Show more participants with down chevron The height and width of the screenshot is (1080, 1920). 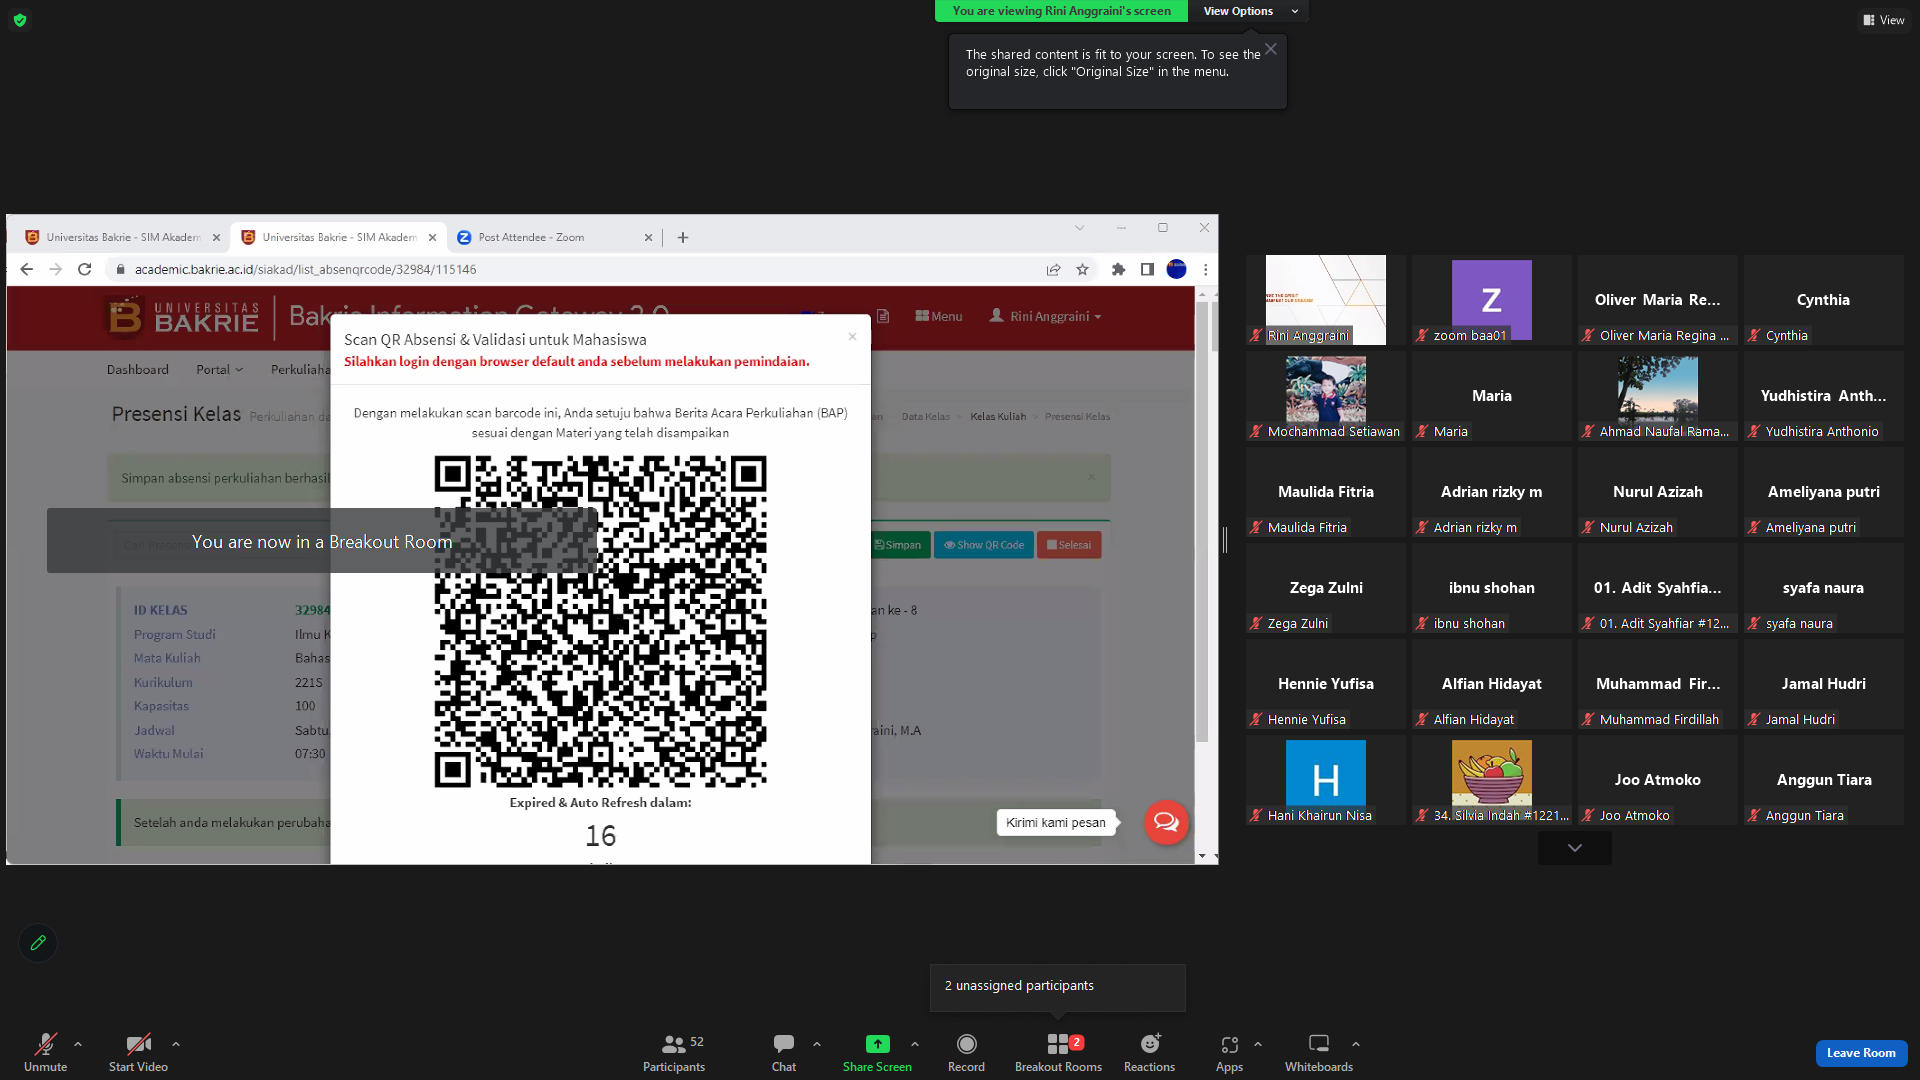1575,848
